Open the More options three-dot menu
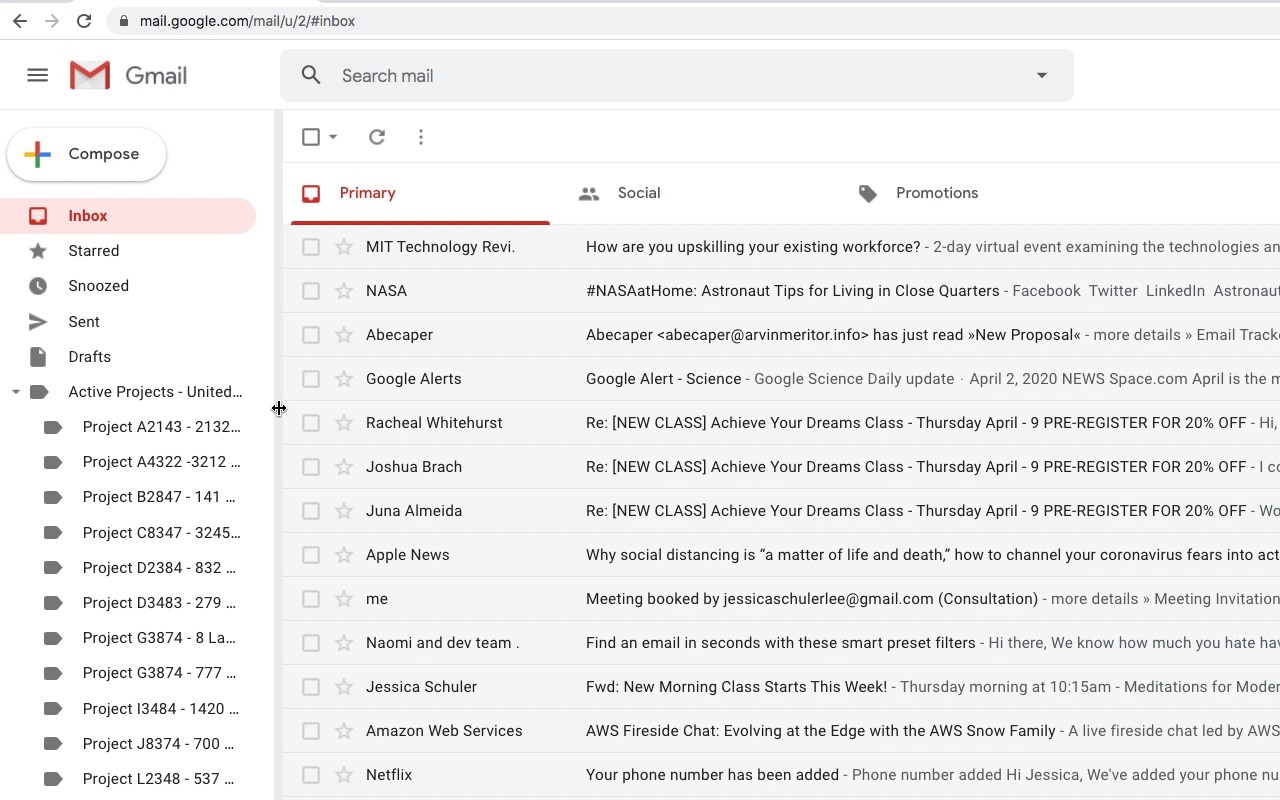The width and height of the screenshot is (1280, 800). coord(421,137)
